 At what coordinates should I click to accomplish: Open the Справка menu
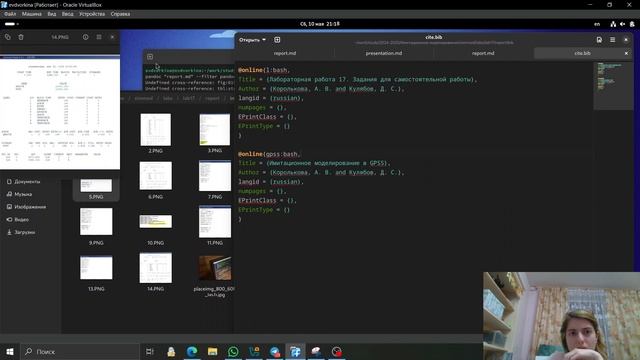120,14
